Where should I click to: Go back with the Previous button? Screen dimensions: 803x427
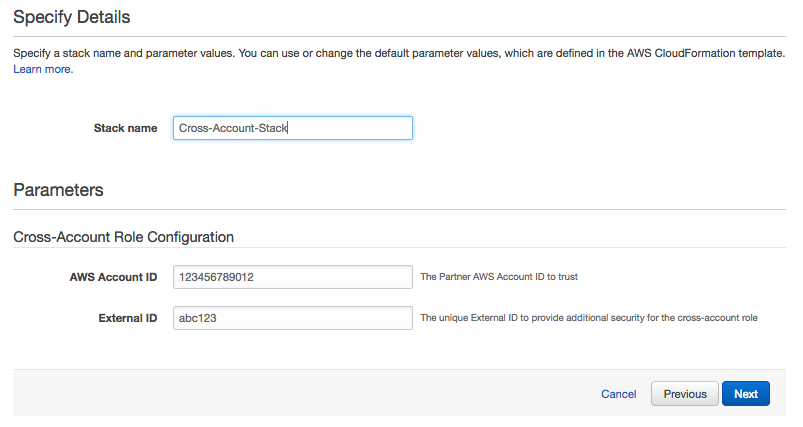685,394
